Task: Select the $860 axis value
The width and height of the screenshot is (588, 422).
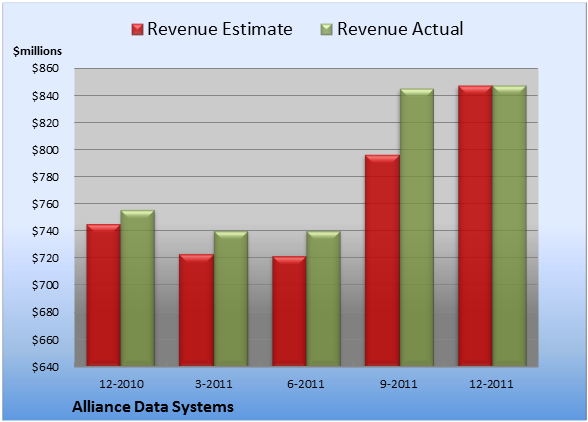Action: 45,68
